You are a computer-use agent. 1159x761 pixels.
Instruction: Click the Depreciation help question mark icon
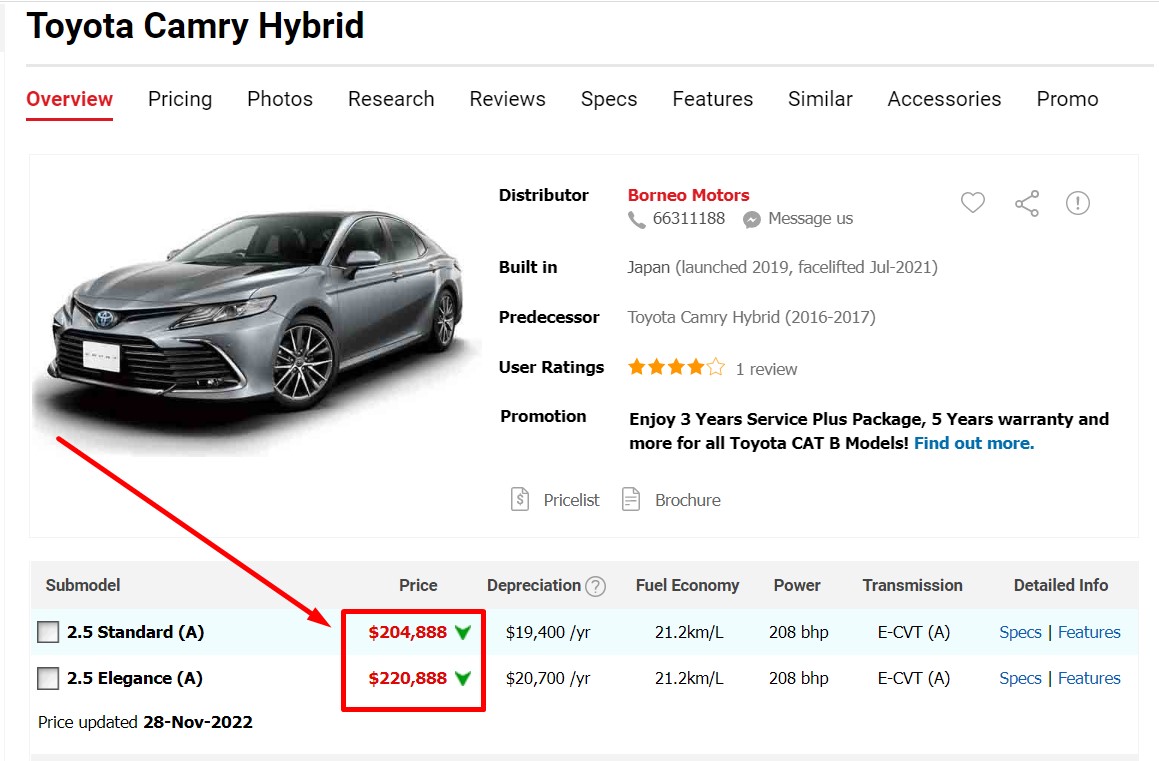595,587
